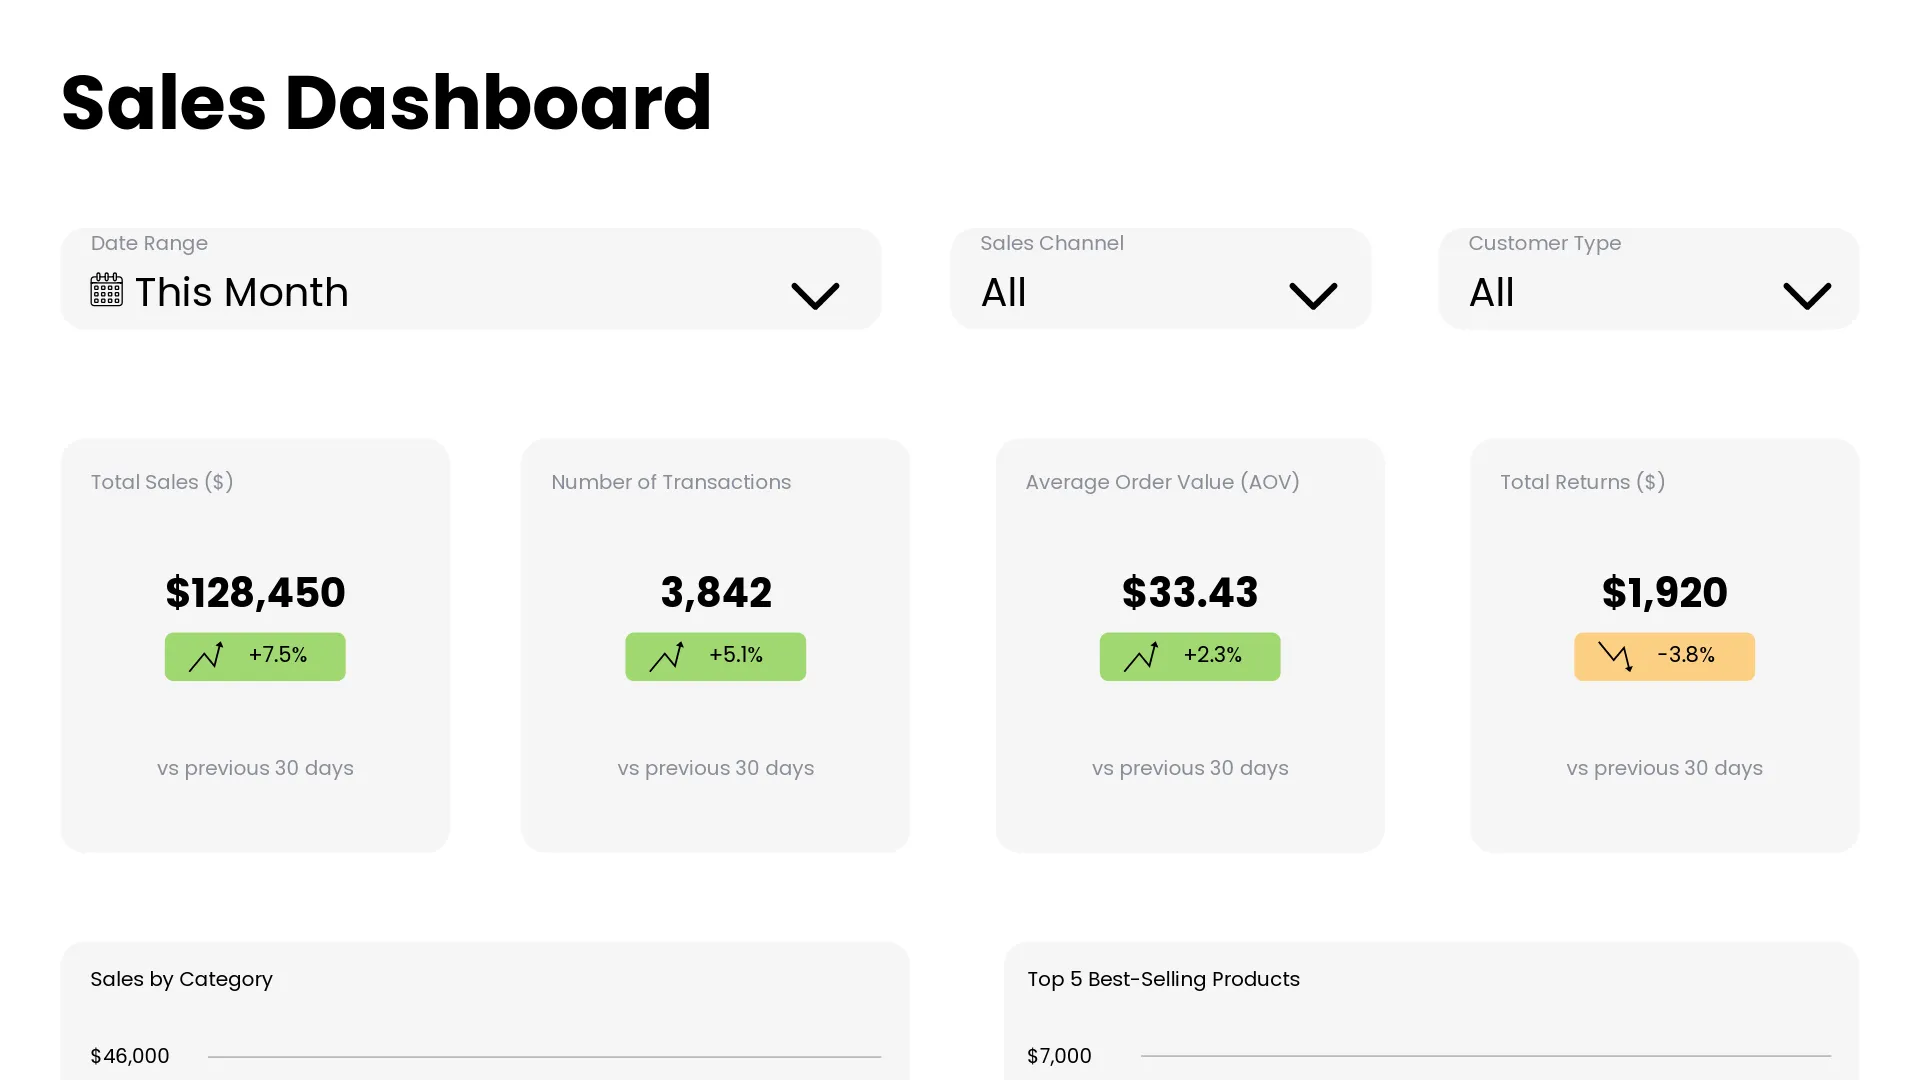Click the downward trend icon for Total Returns
Viewport: 1920px width, 1080px height.
(1615, 656)
